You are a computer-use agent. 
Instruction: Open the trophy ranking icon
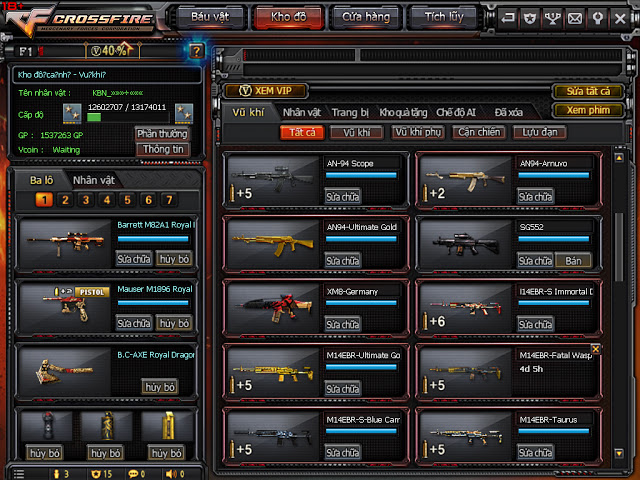pos(552,18)
